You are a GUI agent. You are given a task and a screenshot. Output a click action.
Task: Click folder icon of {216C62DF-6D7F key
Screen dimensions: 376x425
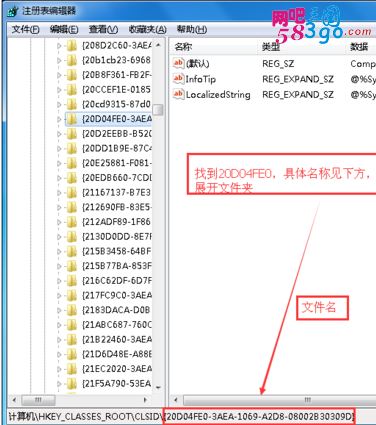(71, 281)
